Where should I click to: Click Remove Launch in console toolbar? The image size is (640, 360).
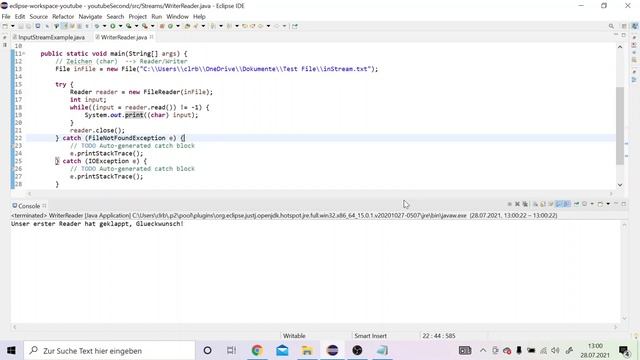click(517, 204)
